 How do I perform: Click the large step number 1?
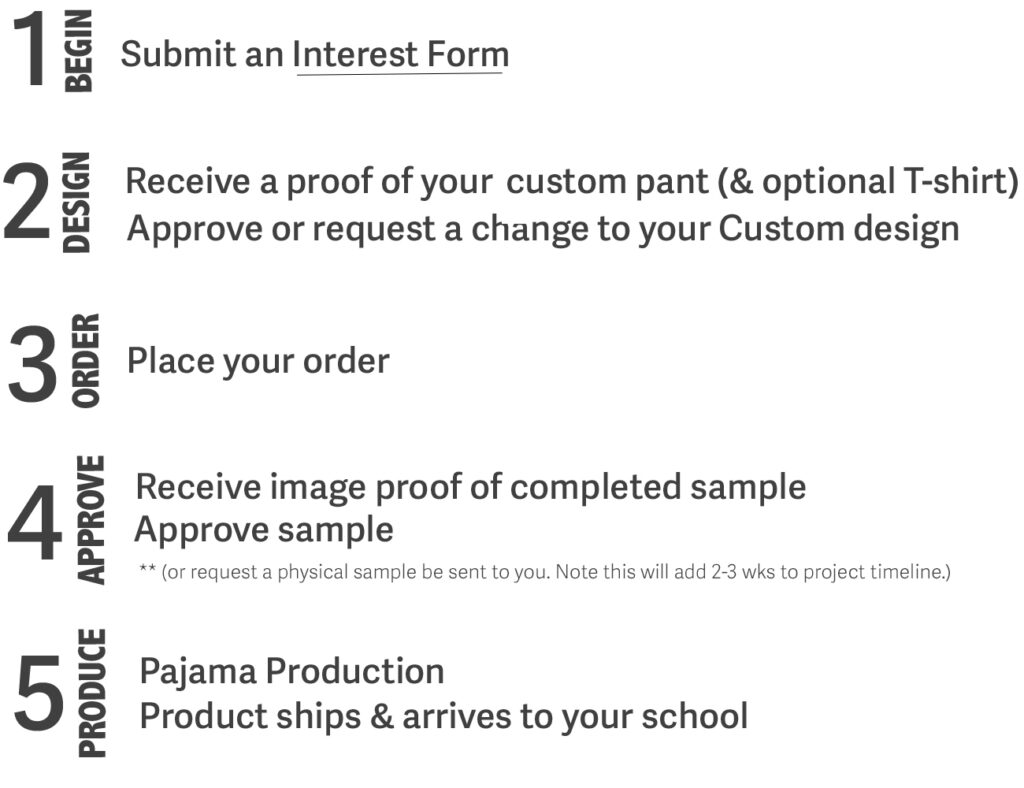point(32,50)
